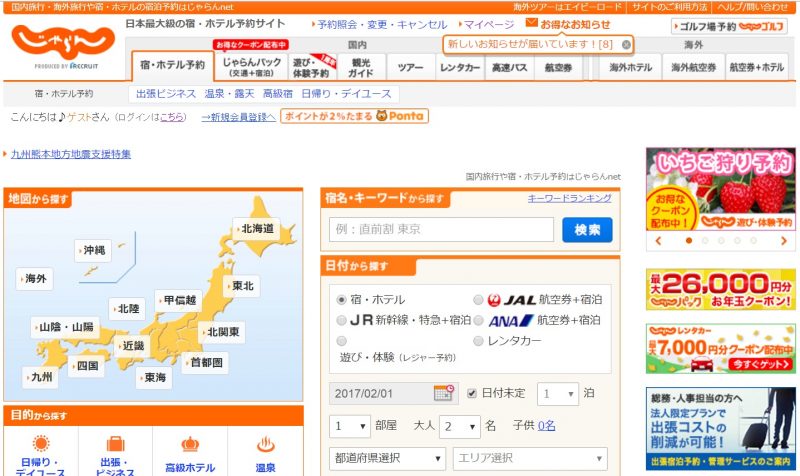Select JAL 航空券+宿泊 radio option
Viewport: 800px width, 476px height.
click(x=478, y=299)
